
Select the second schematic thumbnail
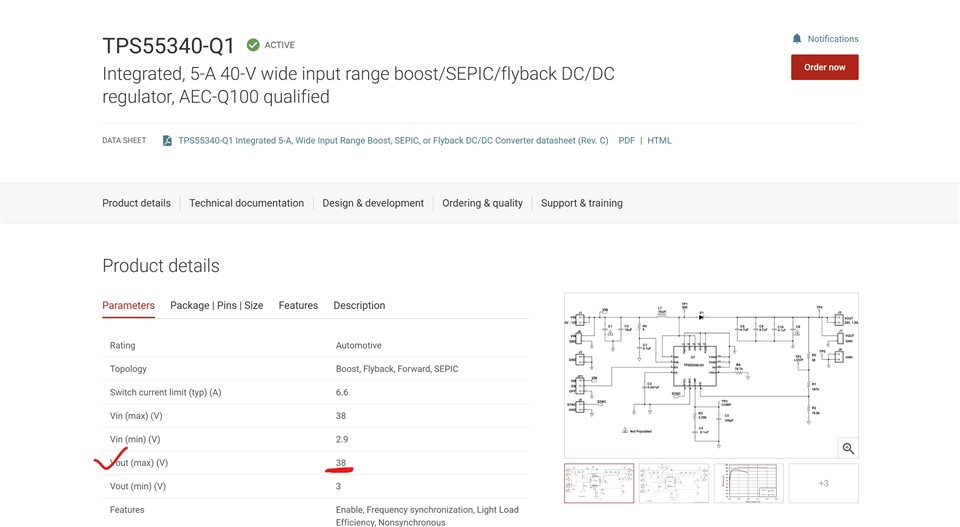coord(673,484)
